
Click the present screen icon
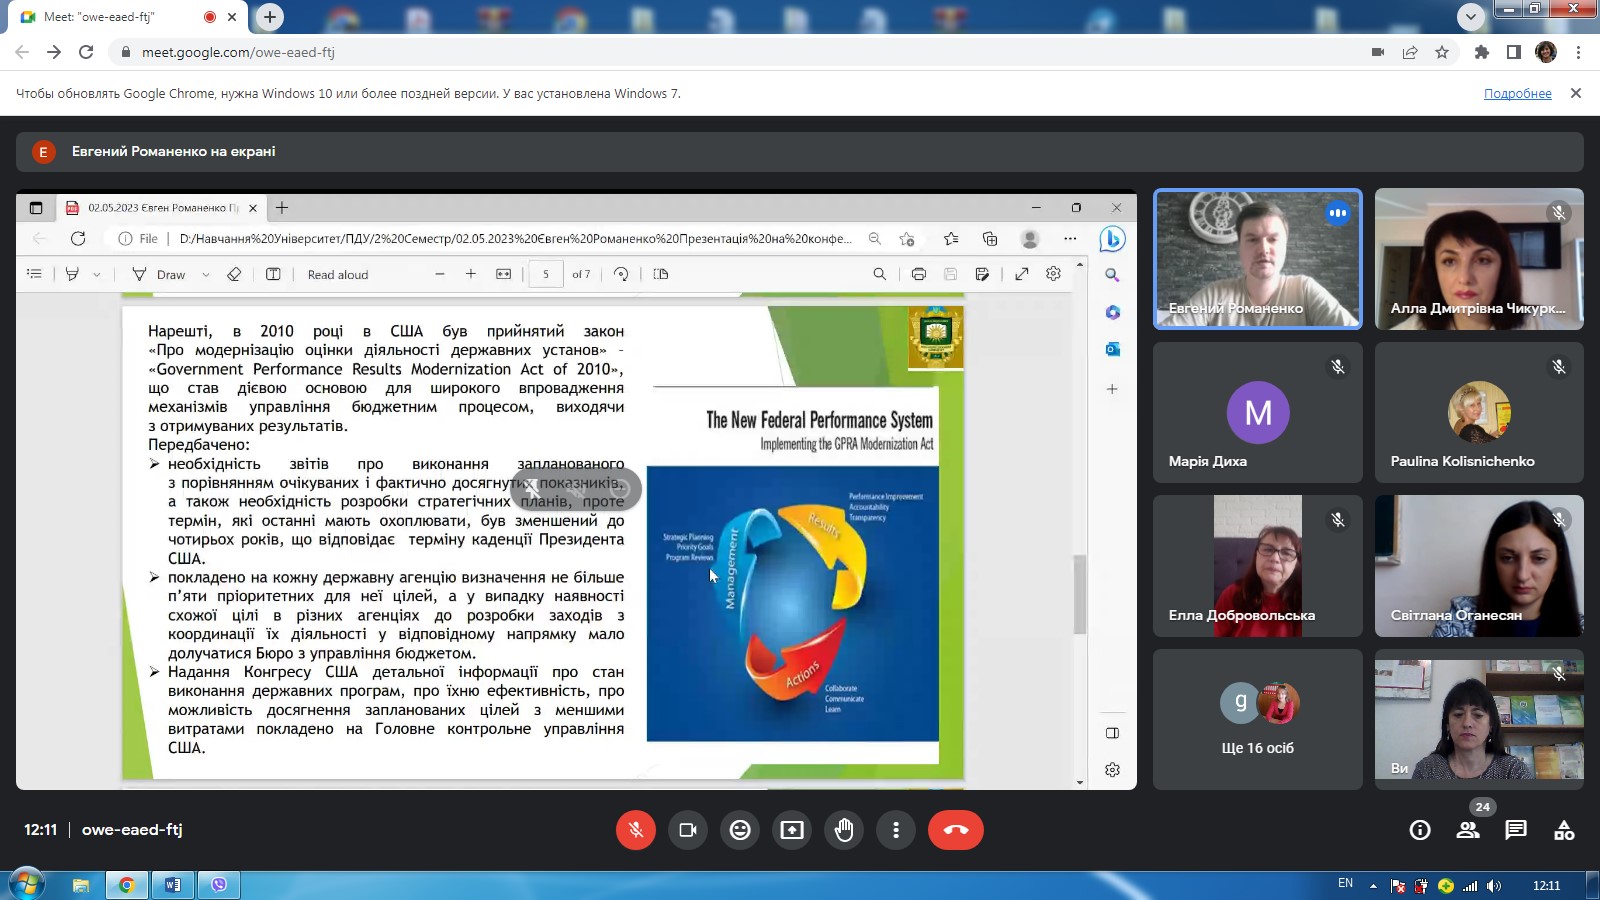tap(792, 830)
